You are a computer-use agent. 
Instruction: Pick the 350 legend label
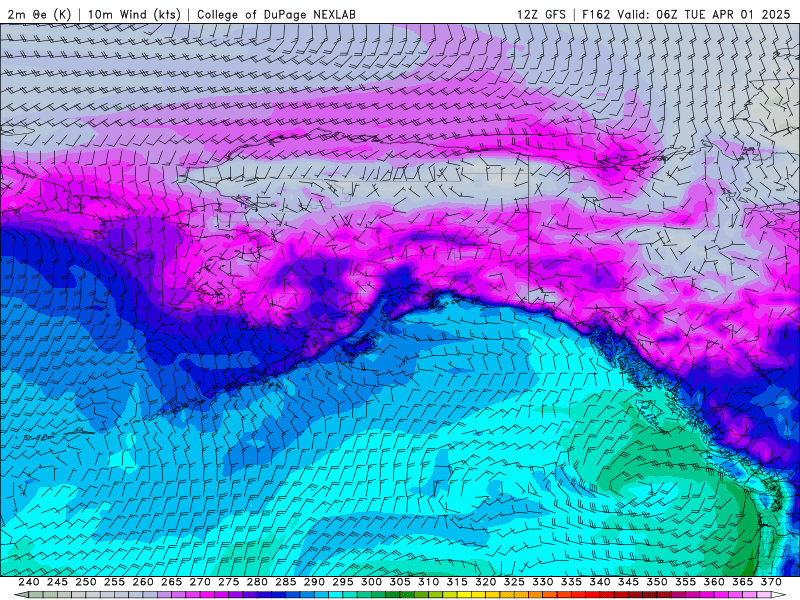(657, 582)
